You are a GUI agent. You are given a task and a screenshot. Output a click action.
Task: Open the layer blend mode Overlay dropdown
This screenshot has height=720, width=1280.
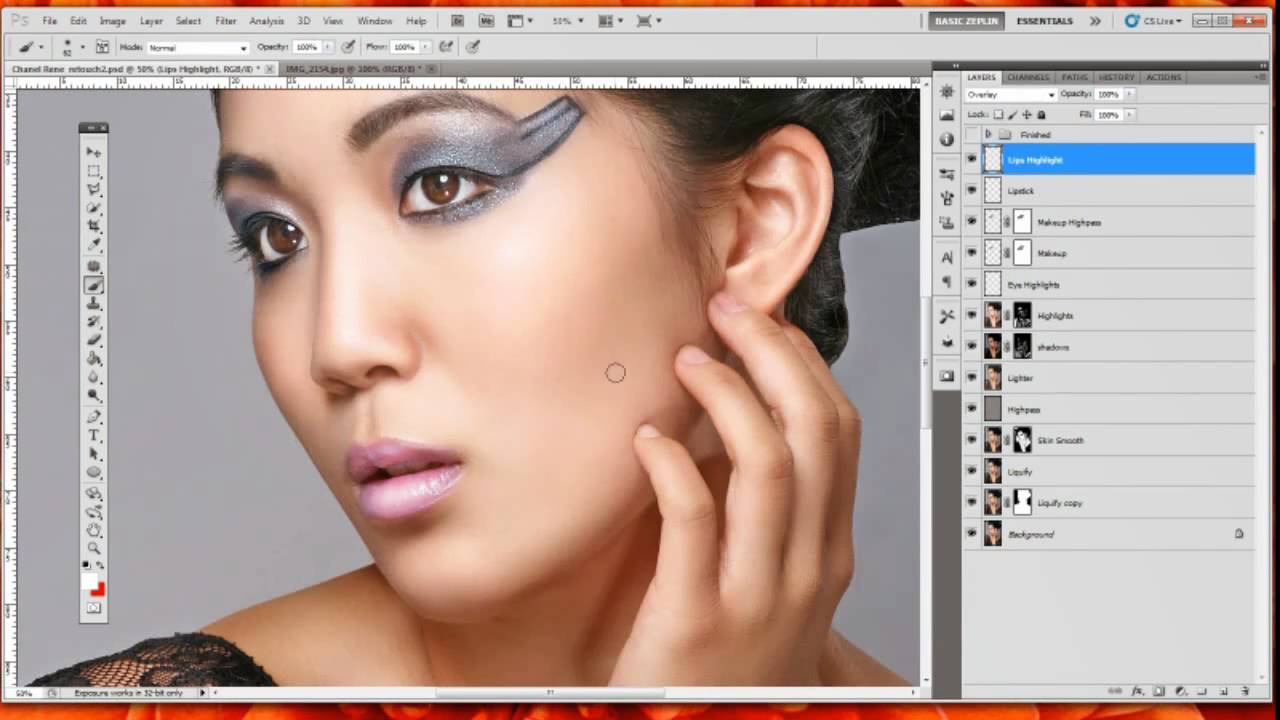pos(1010,95)
